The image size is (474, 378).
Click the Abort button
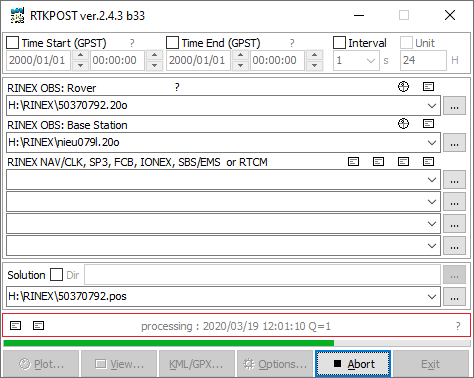point(353,364)
